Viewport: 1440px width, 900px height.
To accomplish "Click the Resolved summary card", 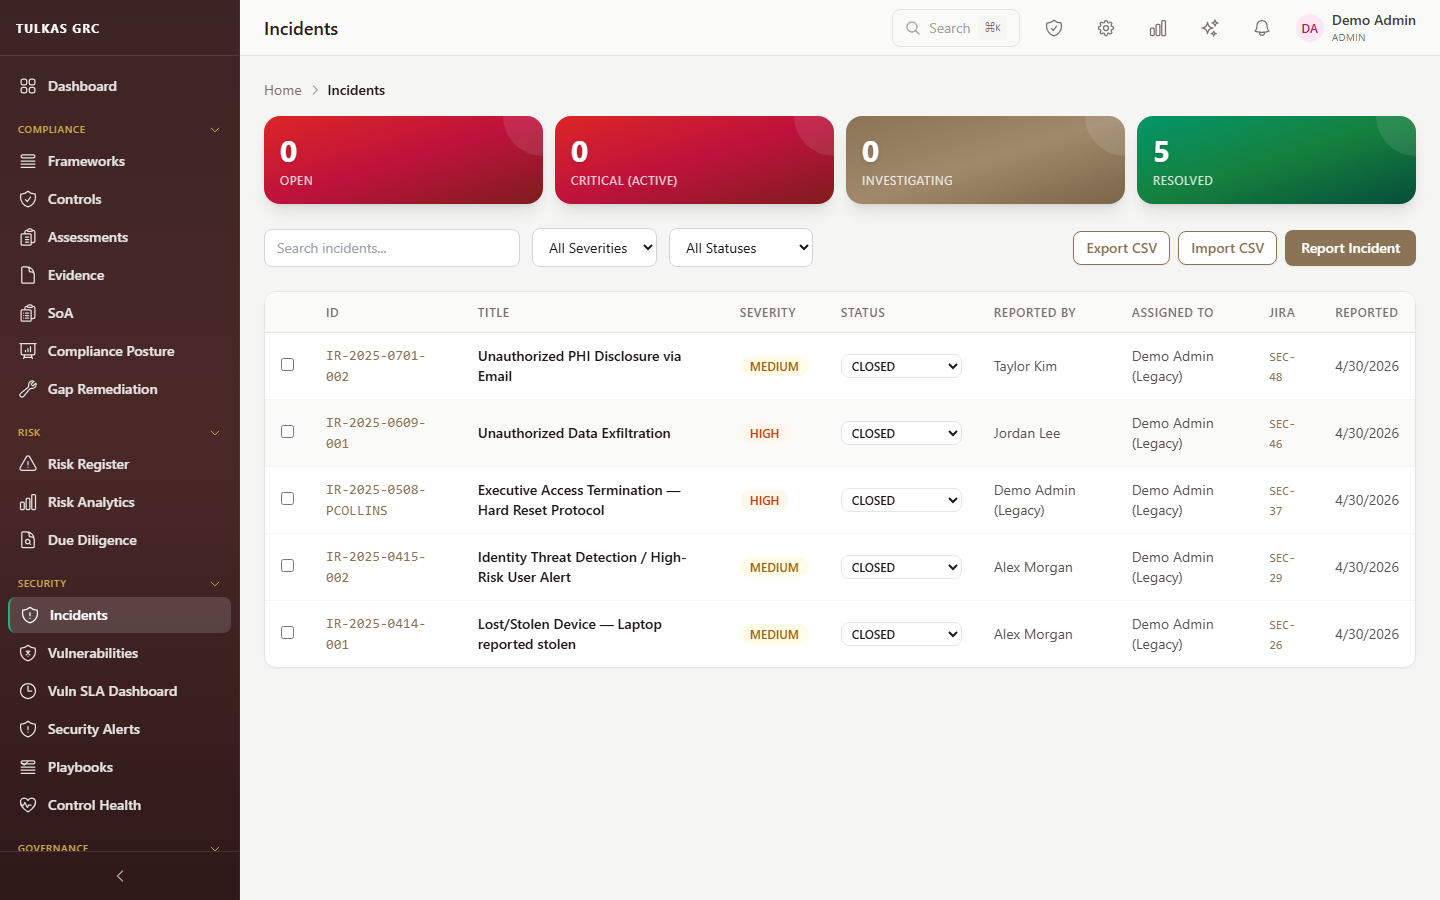I will pos(1276,160).
